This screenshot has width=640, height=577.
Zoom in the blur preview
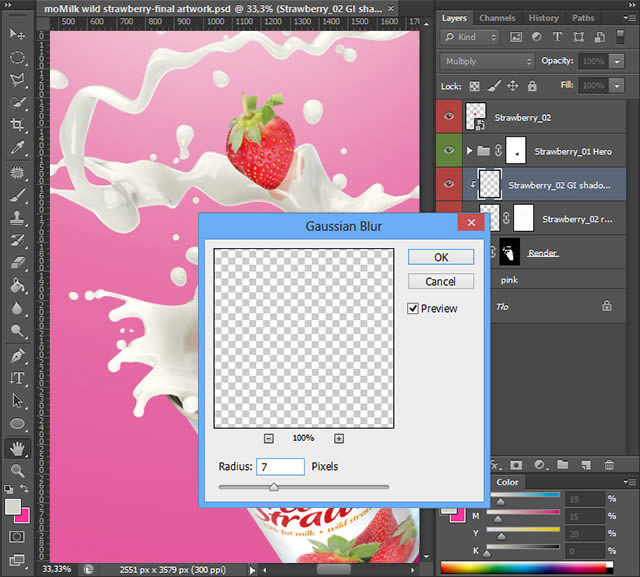tap(339, 438)
